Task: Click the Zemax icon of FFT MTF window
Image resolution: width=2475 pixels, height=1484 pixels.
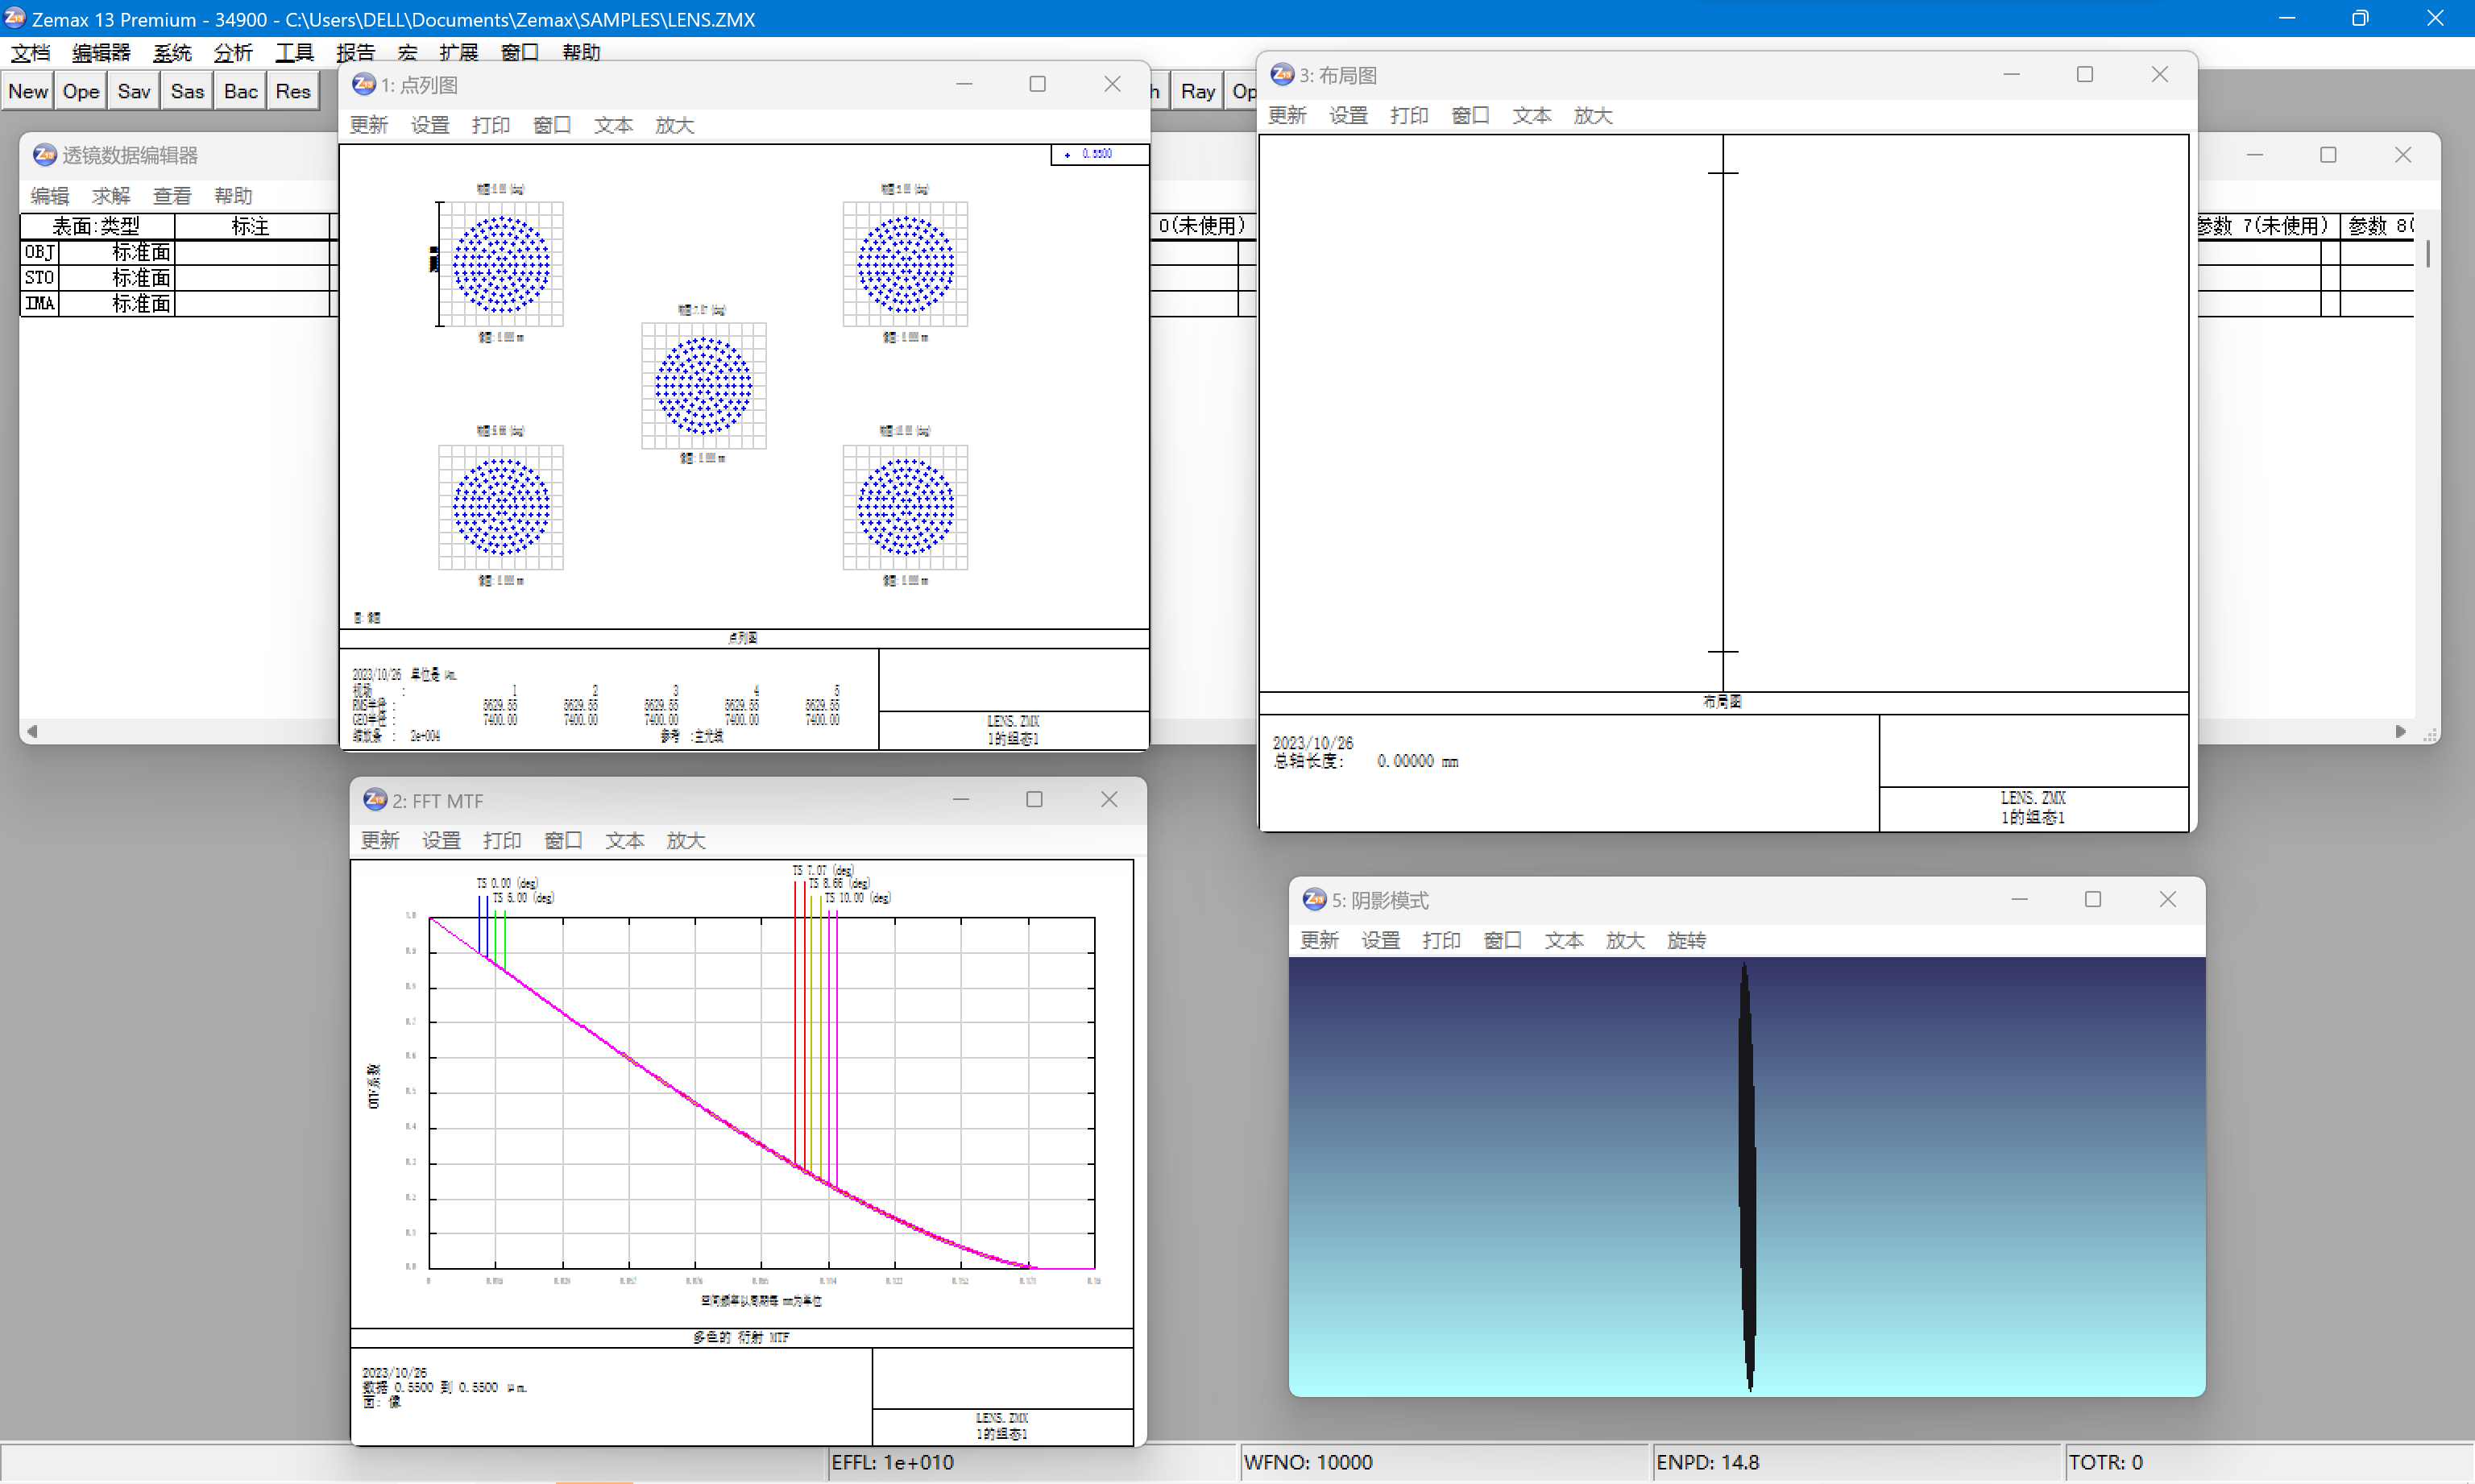Action: (375, 799)
